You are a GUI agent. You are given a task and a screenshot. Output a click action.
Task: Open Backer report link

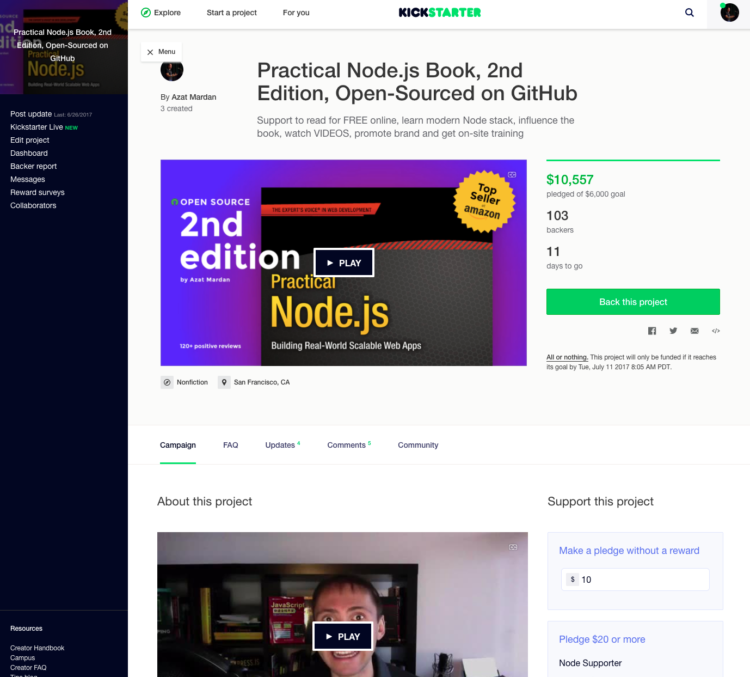pyautogui.click(x=33, y=166)
